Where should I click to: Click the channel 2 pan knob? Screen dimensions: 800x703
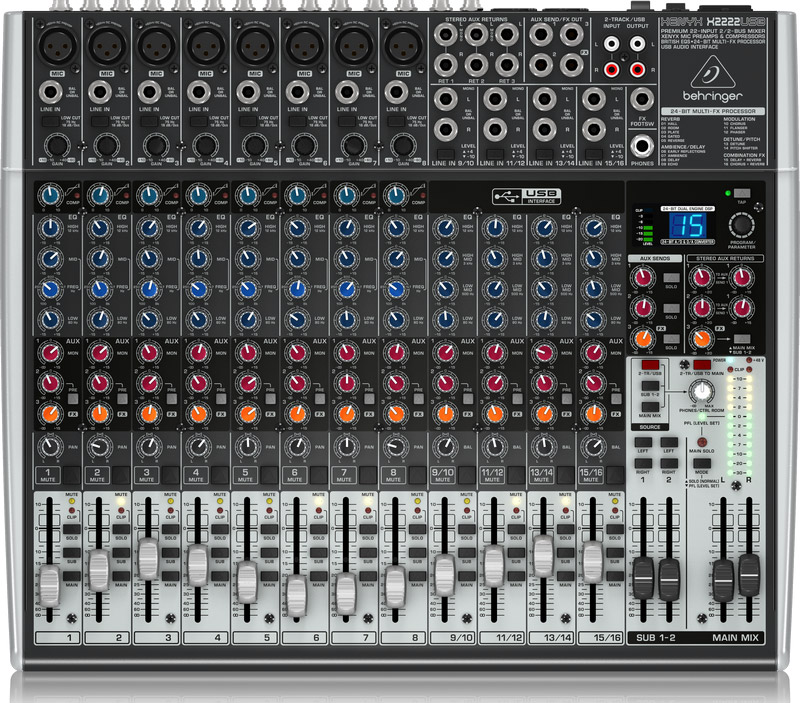[x=99, y=447]
